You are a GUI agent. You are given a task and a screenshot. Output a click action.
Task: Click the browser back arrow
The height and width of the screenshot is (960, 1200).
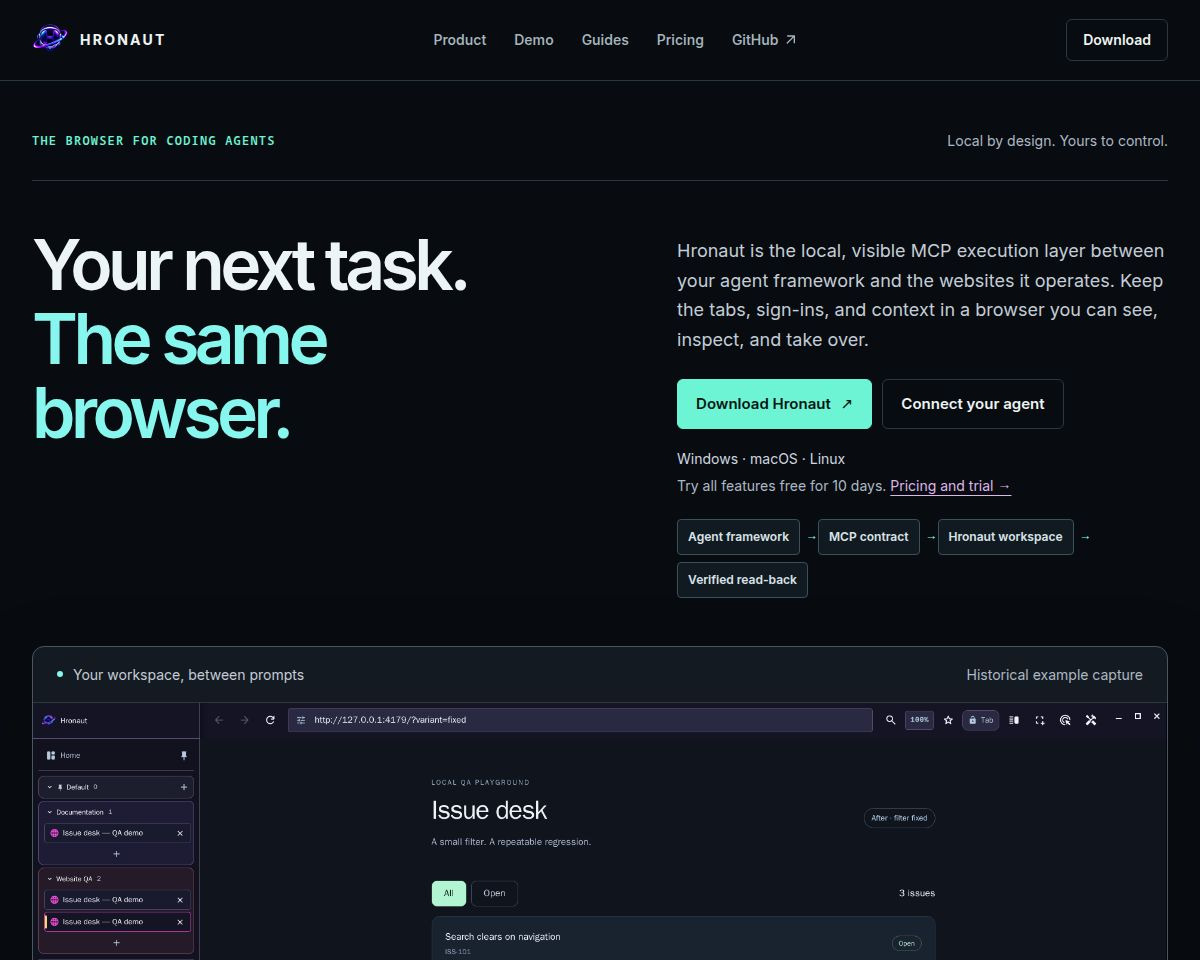pyautogui.click(x=219, y=720)
